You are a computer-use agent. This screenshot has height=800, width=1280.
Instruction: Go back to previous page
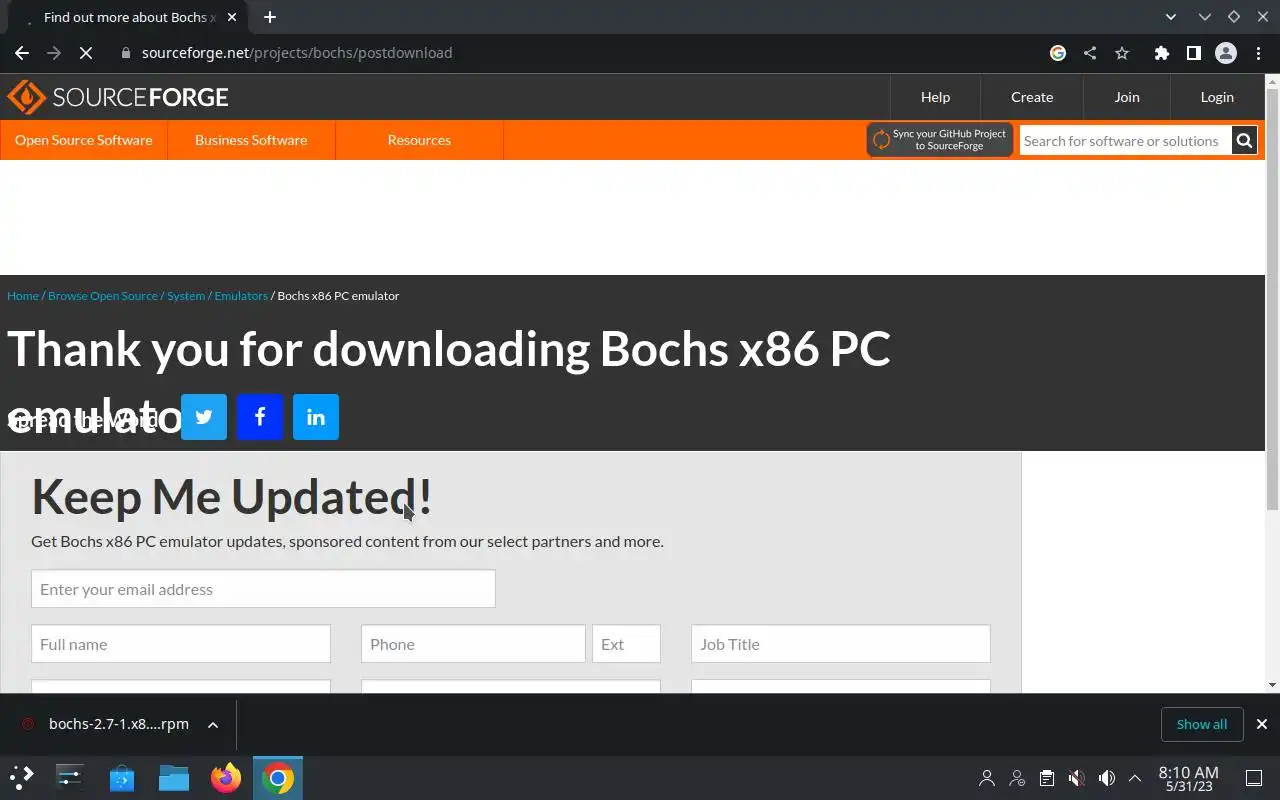pyautogui.click(x=22, y=53)
